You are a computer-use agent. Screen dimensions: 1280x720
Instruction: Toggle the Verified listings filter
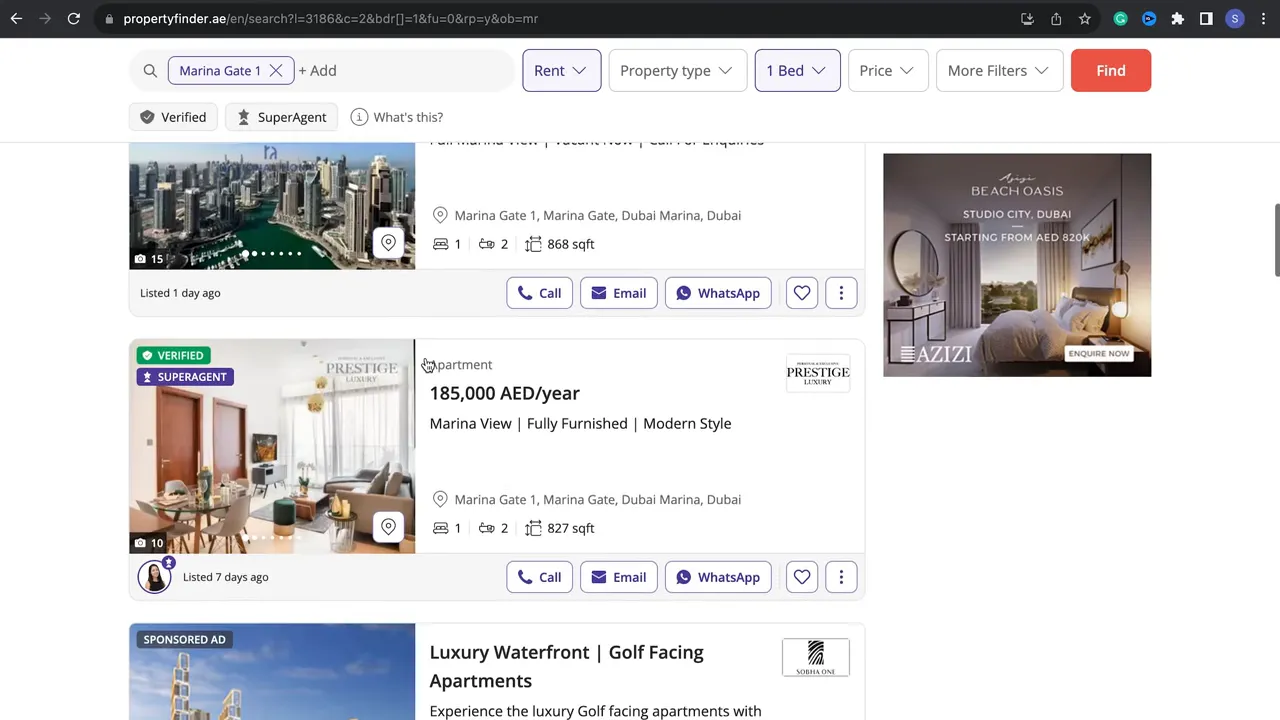point(172,117)
